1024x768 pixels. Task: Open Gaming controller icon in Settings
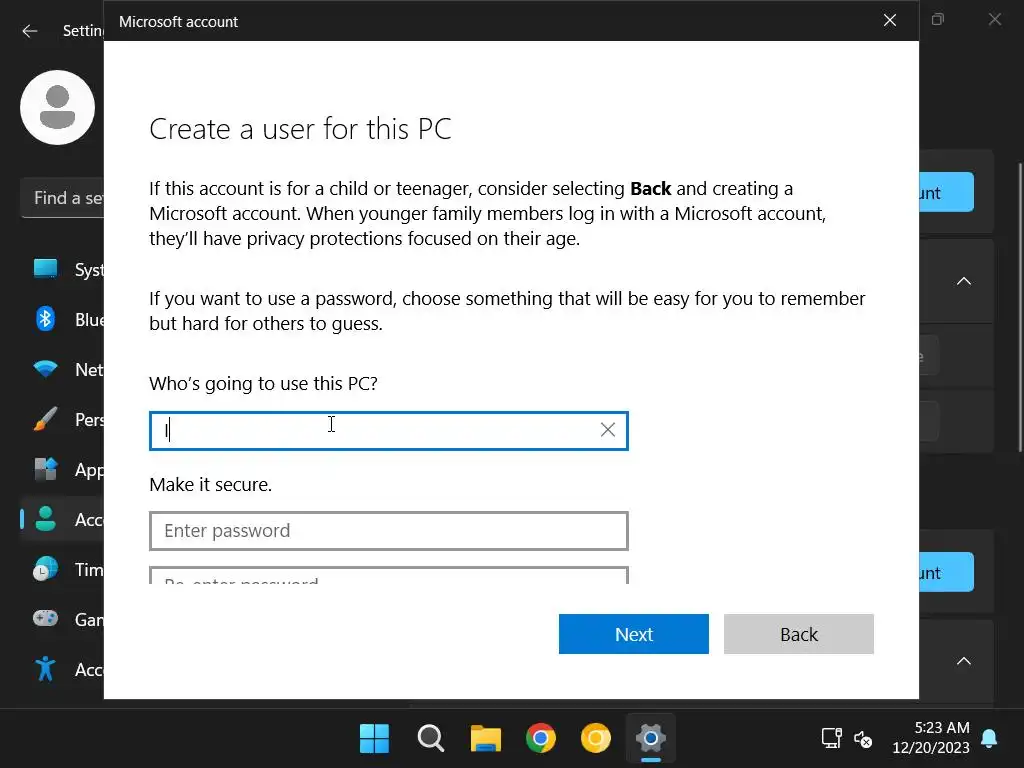tap(45, 618)
